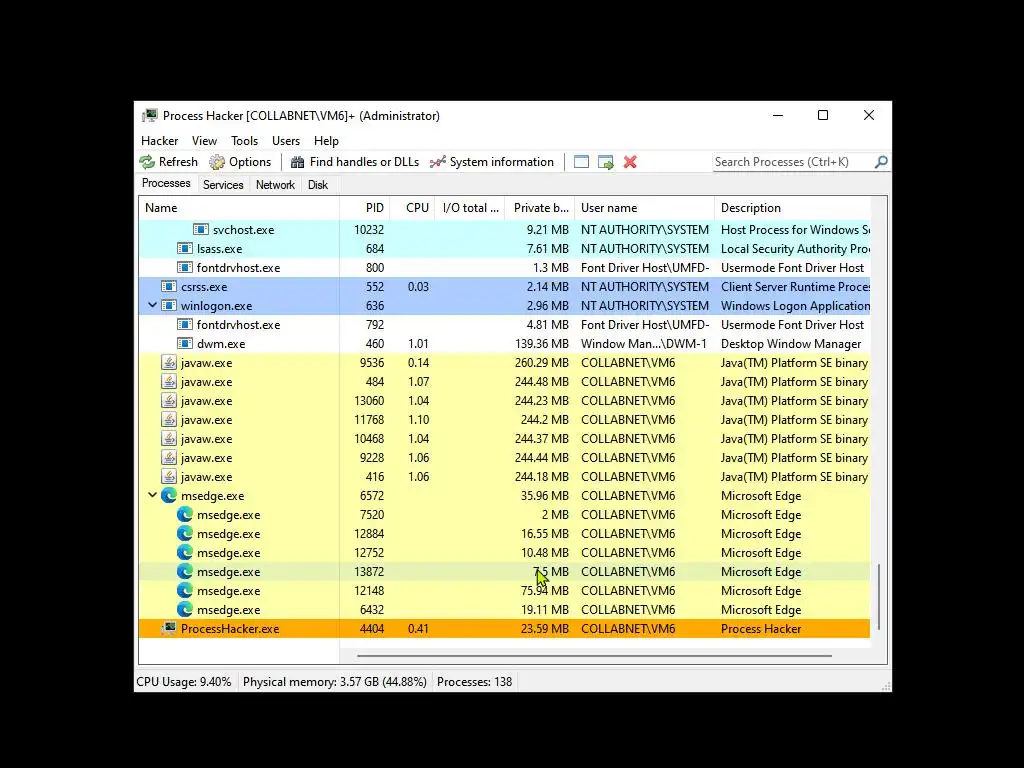The image size is (1024, 768).
Task: Click the Java icon of javaw.exe PID 416
Action: pos(169,476)
